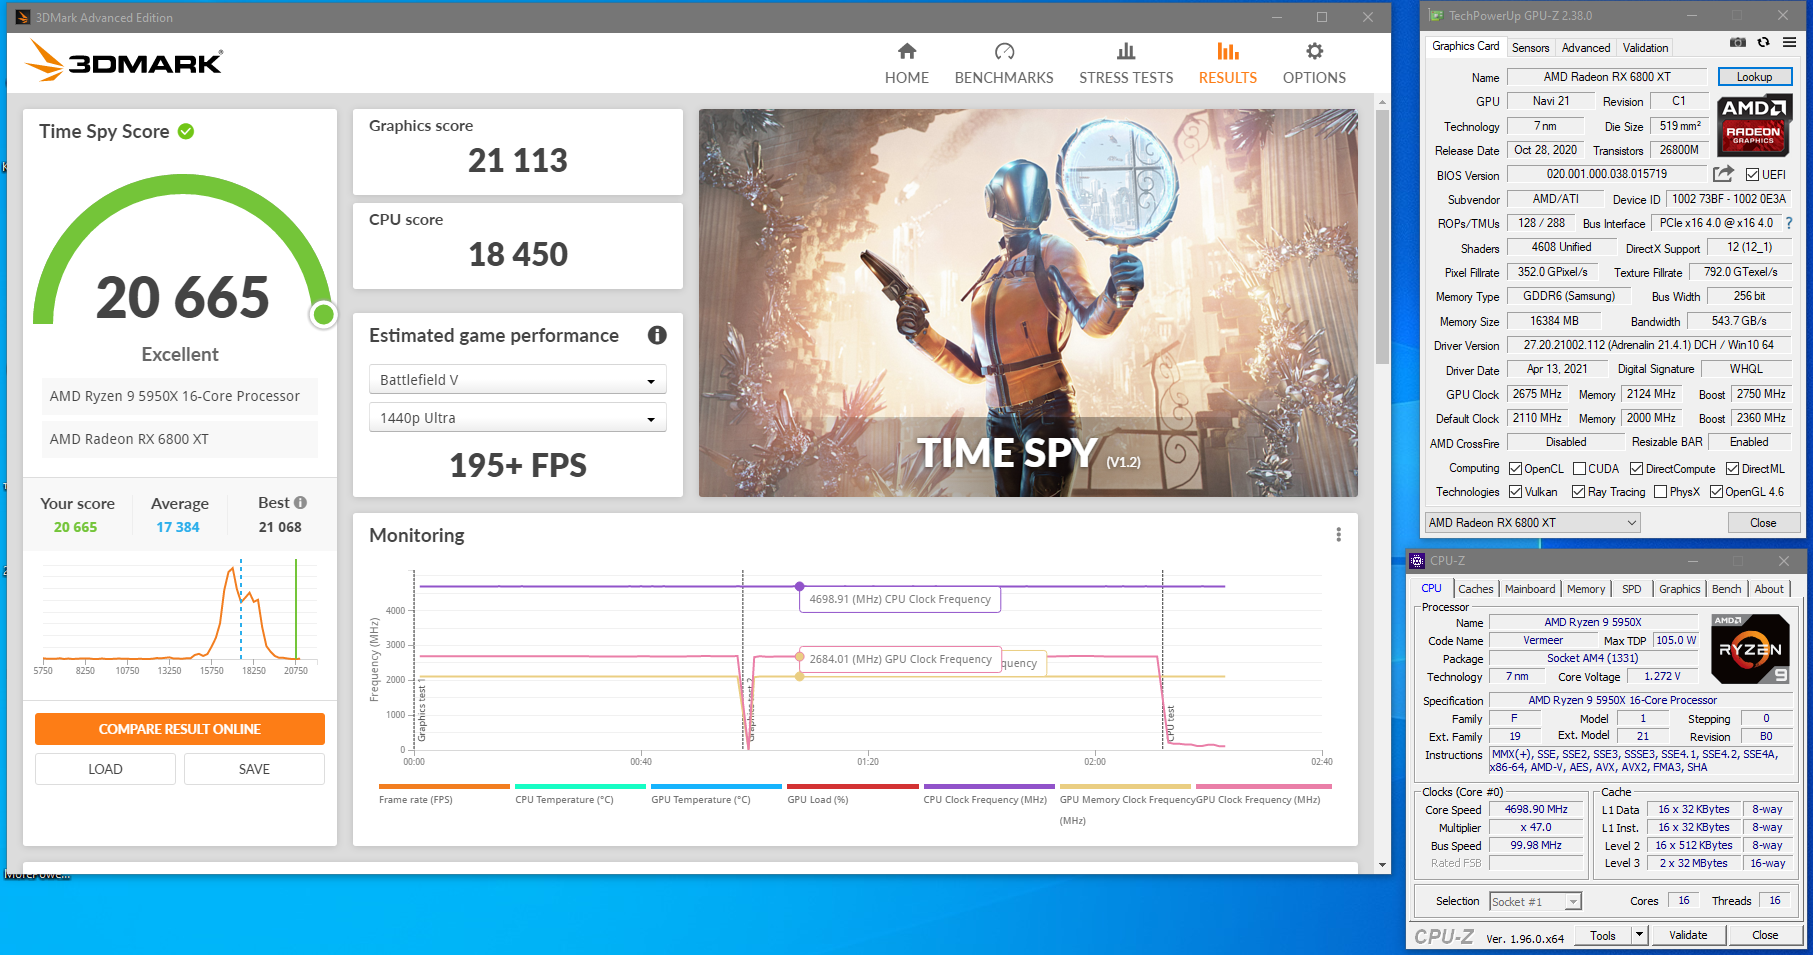Open STRESS TESTS bar chart icon
This screenshot has width=1813, height=955.
coord(1126,51)
